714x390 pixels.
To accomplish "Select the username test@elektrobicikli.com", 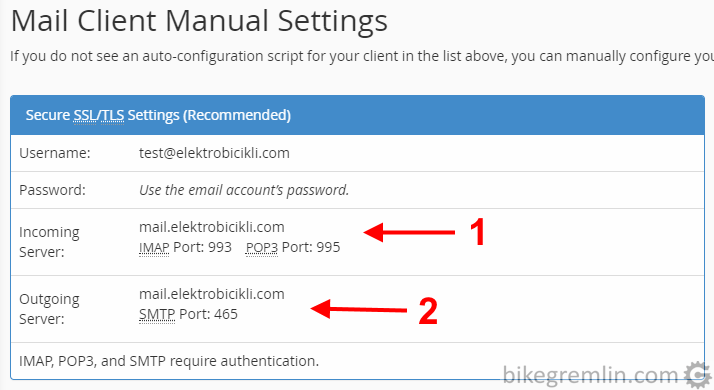I will 214,153.
